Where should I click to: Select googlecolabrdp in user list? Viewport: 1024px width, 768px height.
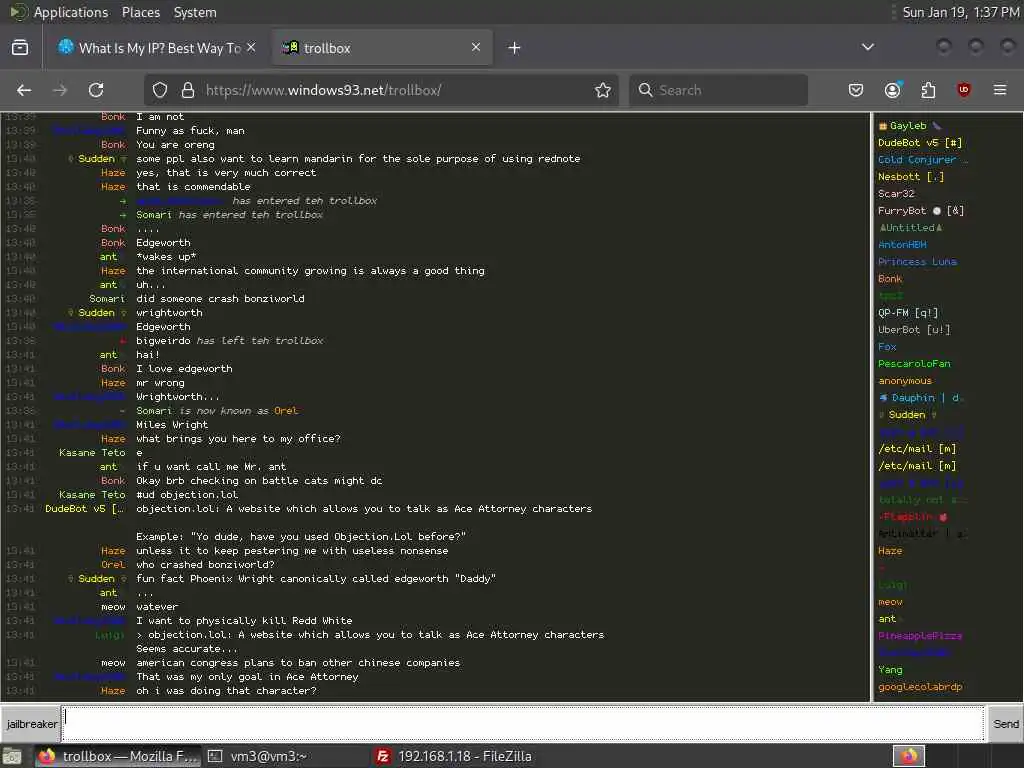coord(920,686)
